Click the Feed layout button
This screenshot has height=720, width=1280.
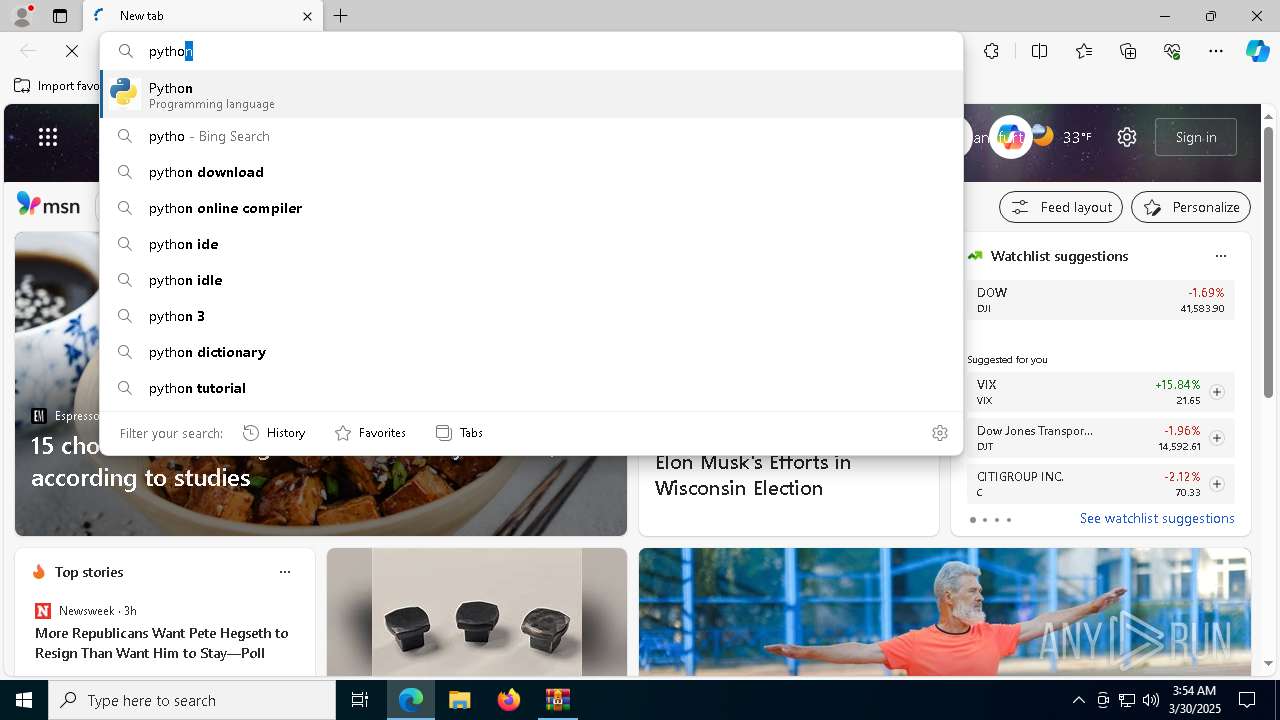(x=1061, y=207)
